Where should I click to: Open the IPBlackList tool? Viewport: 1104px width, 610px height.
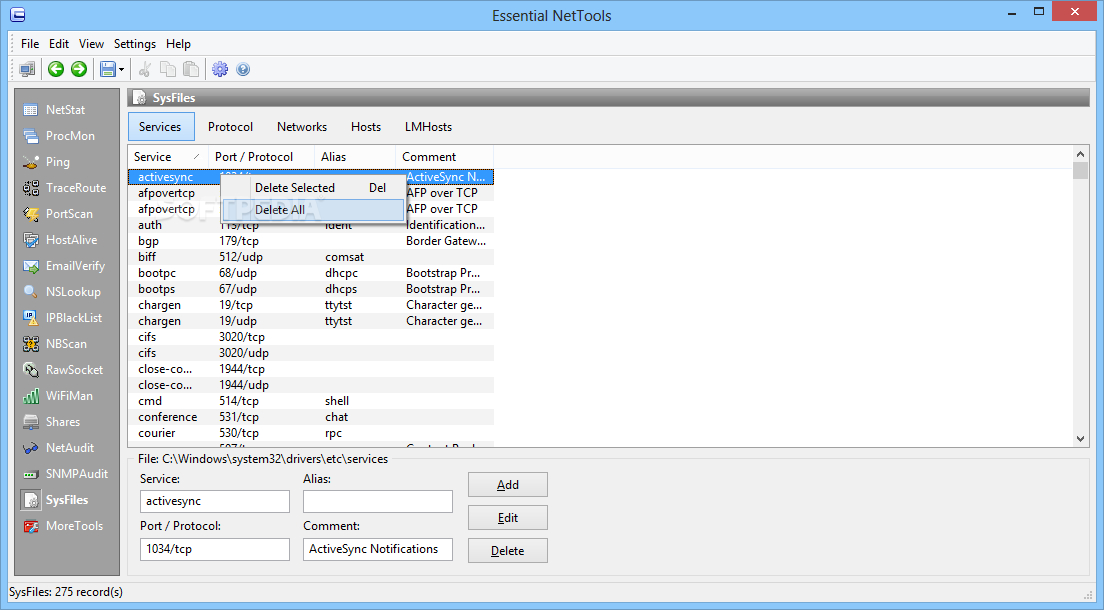pos(65,318)
